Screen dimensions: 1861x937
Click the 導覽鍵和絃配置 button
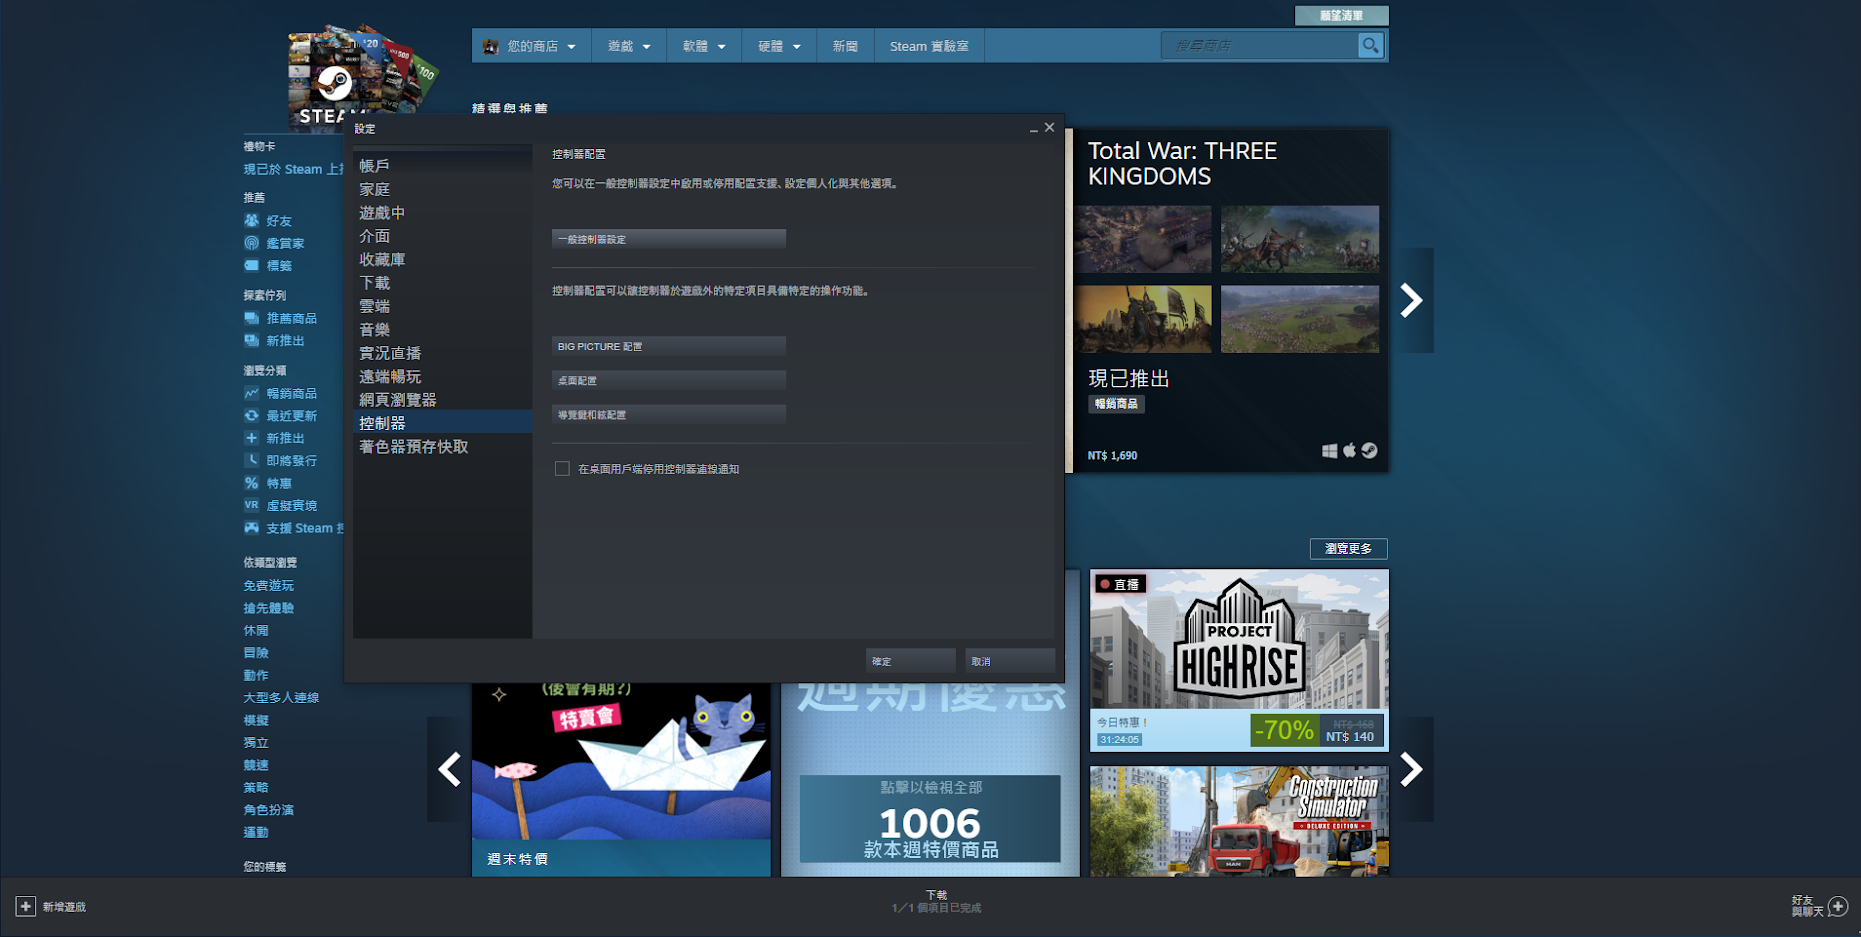669,414
